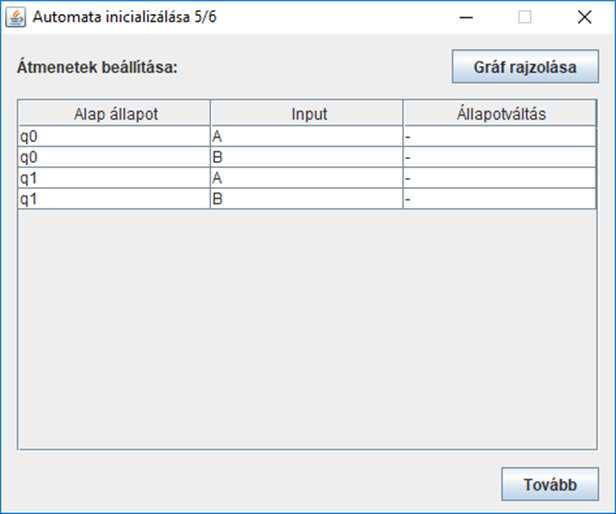
Task: Click the Gráf rajzolása button
Action: click(525, 66)
